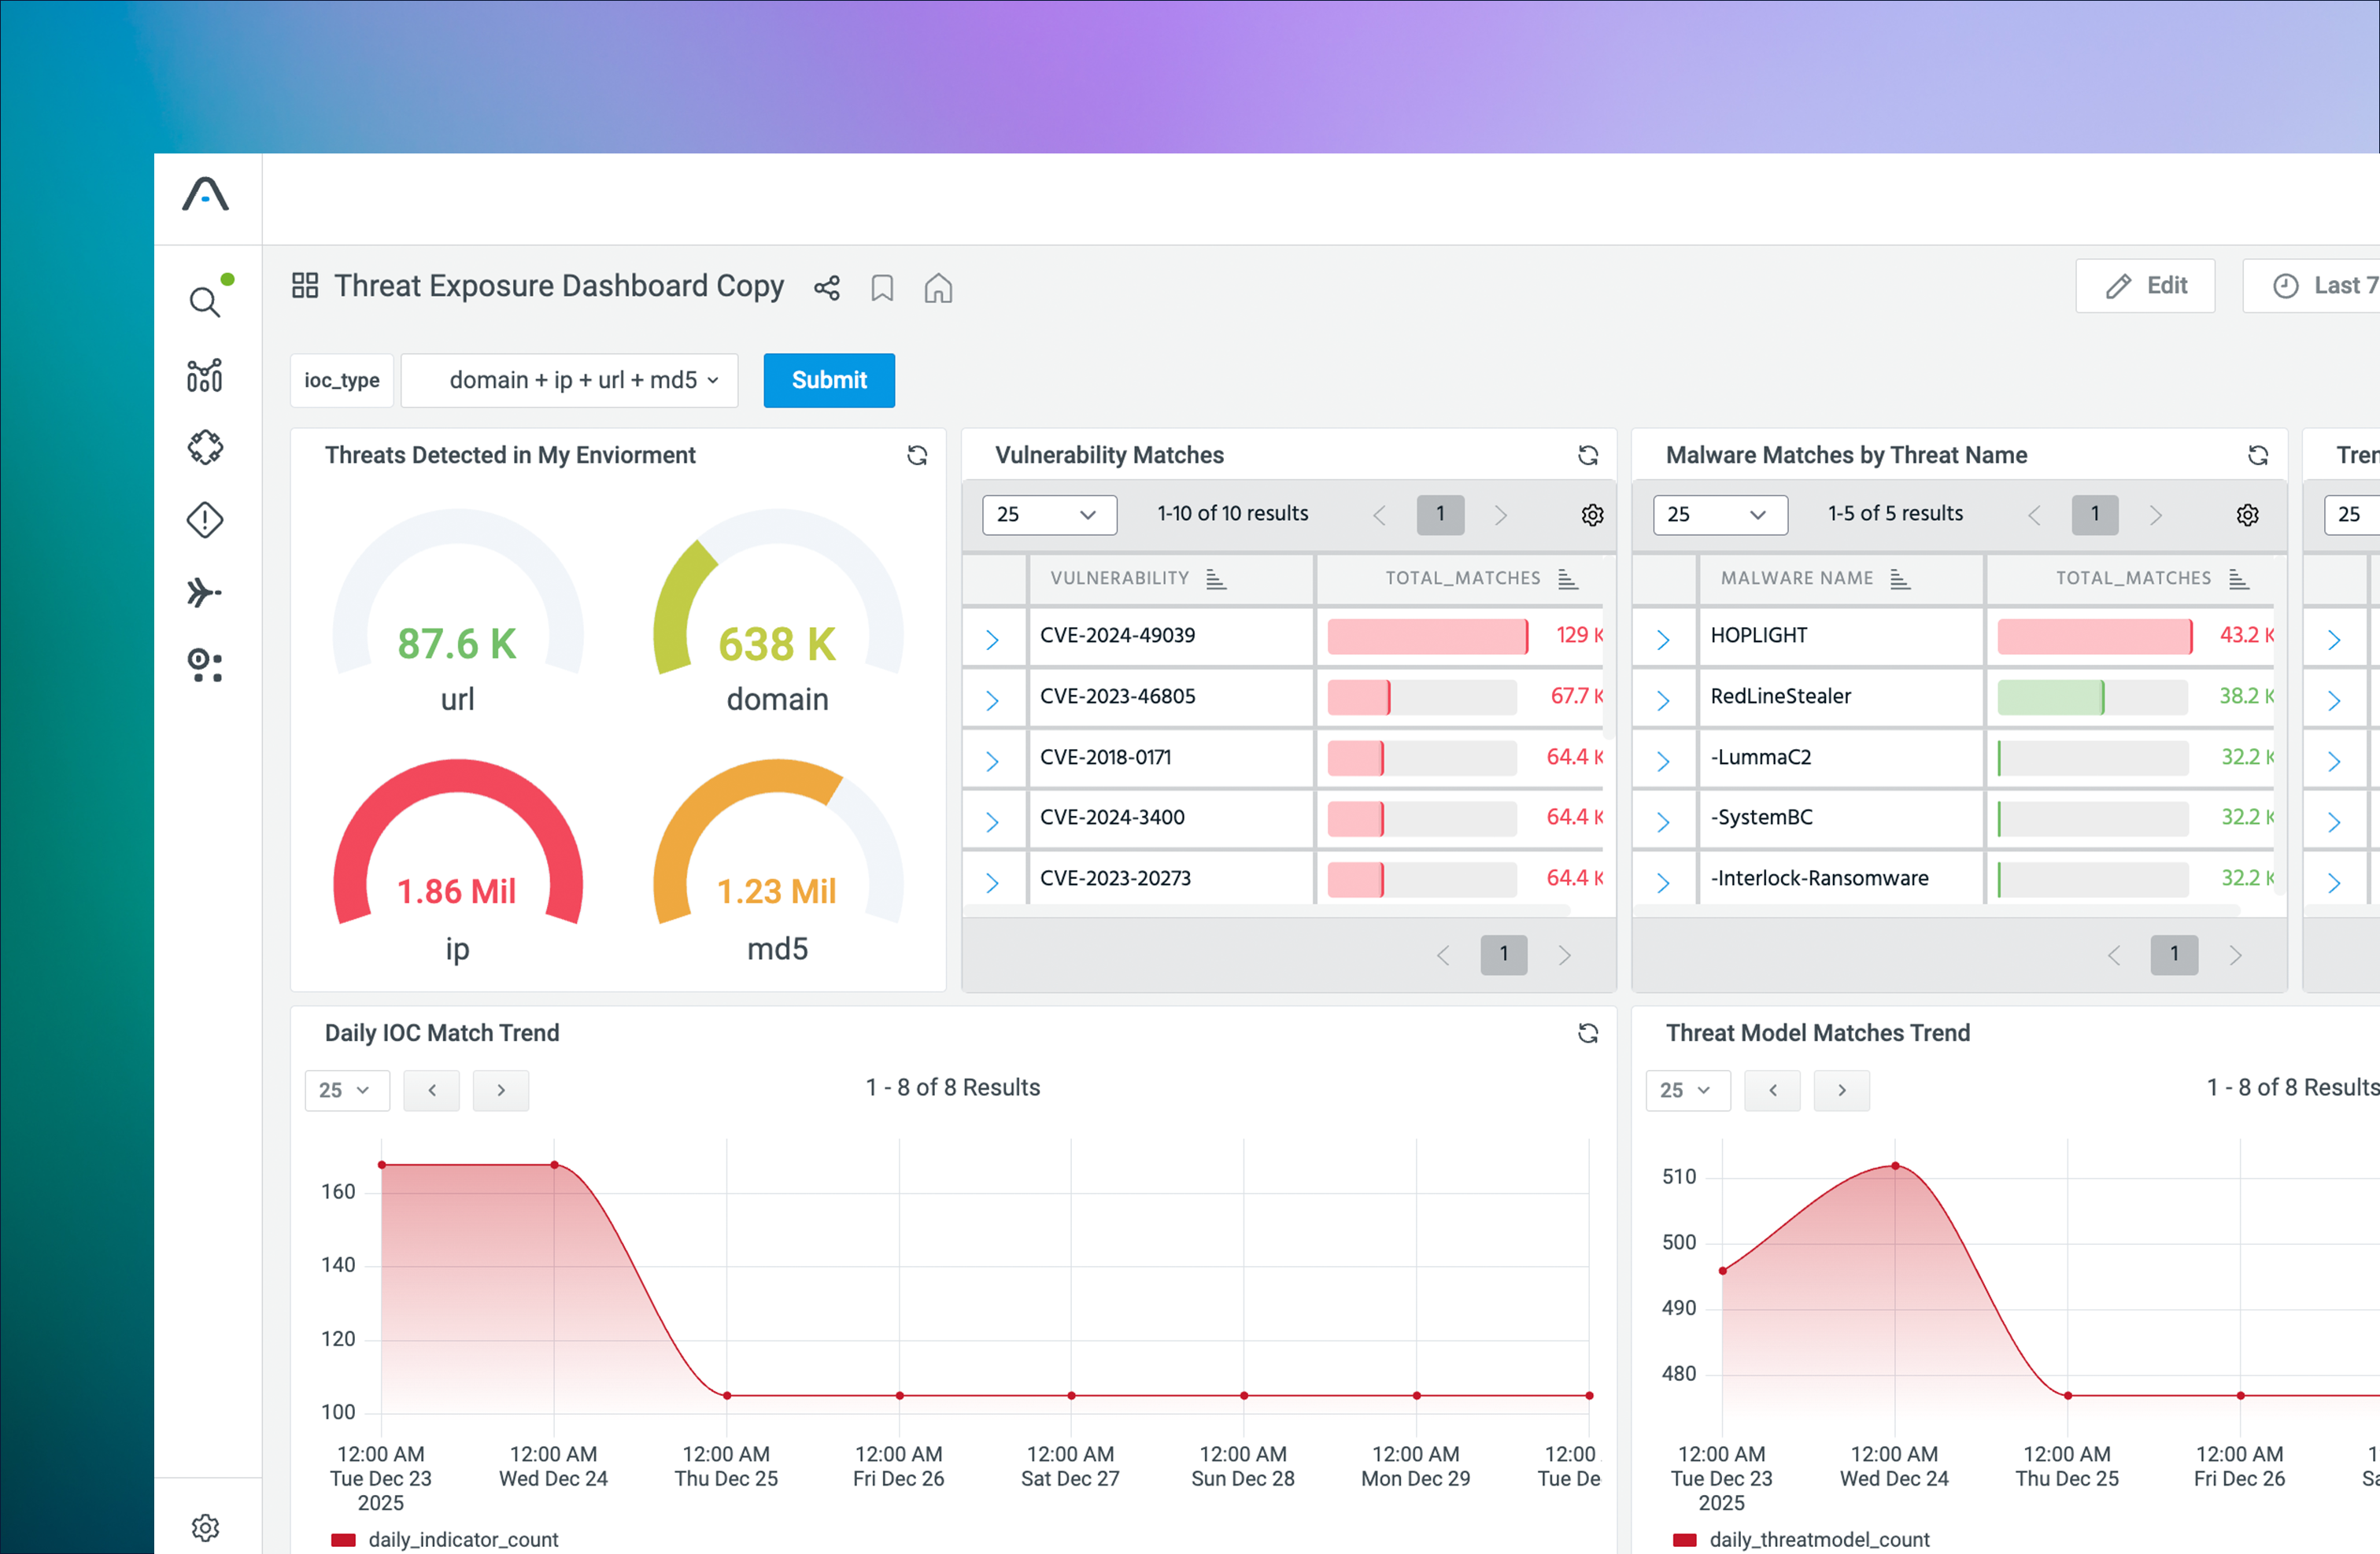This screenshot has height=1554, width=2380.
Task: Open Malware Matches table settings gear
Action: point(2247,514)
